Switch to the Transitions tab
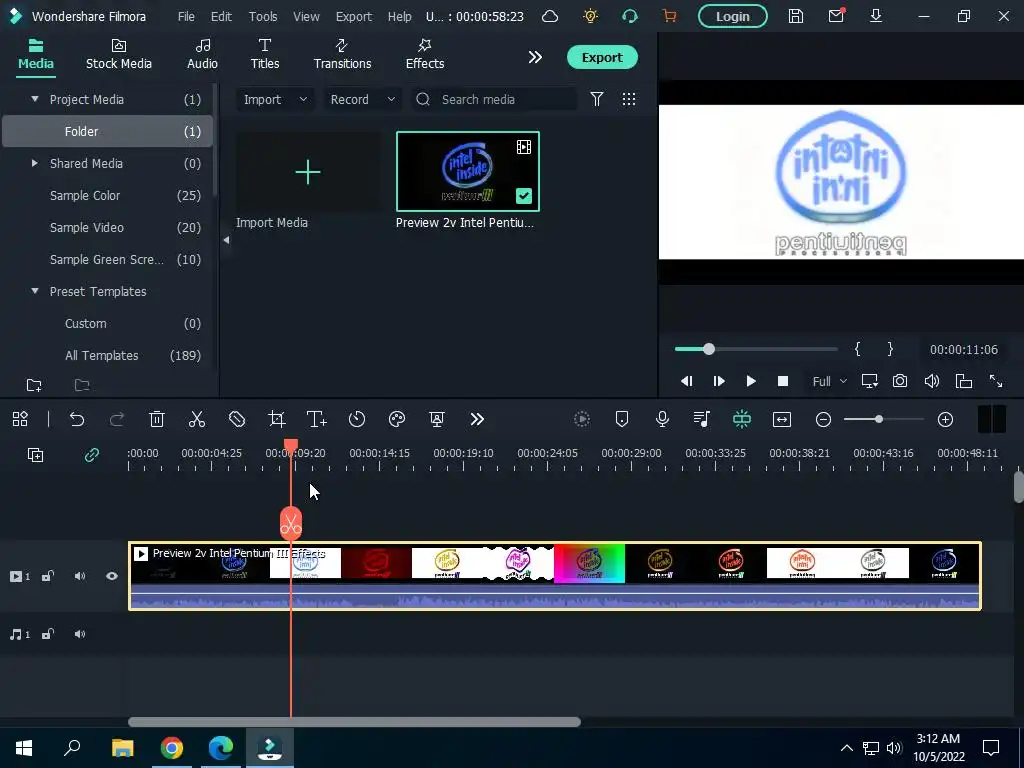 342,54
